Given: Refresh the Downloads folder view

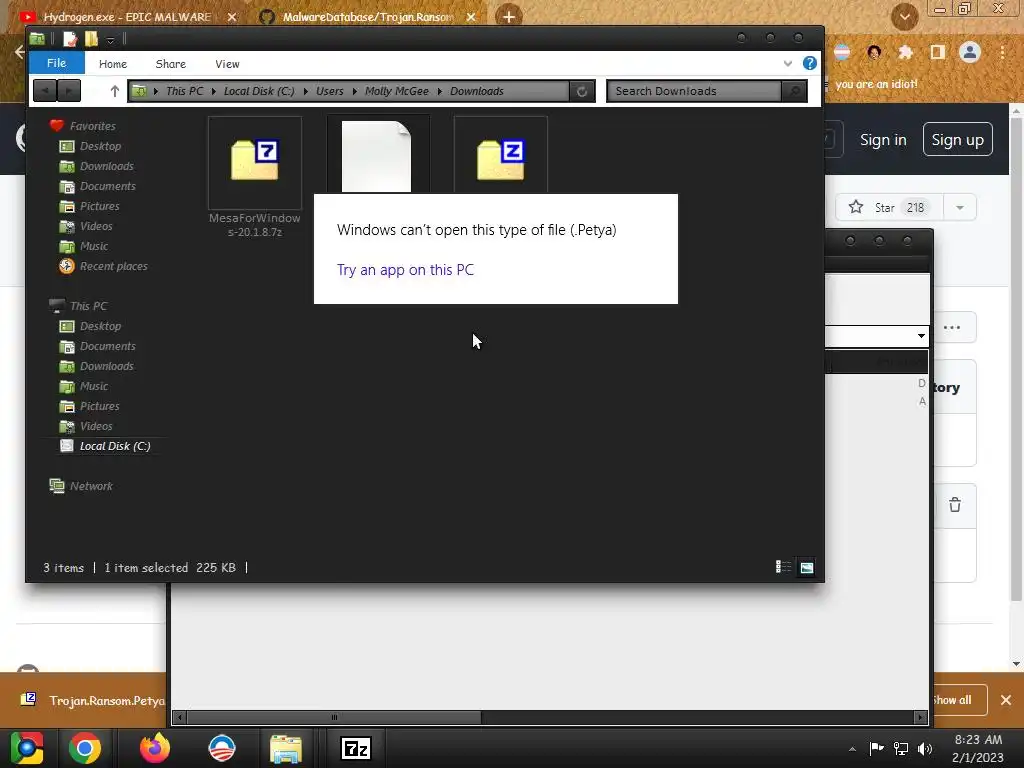Looking at the screenshot, I should tap(581, 91).
